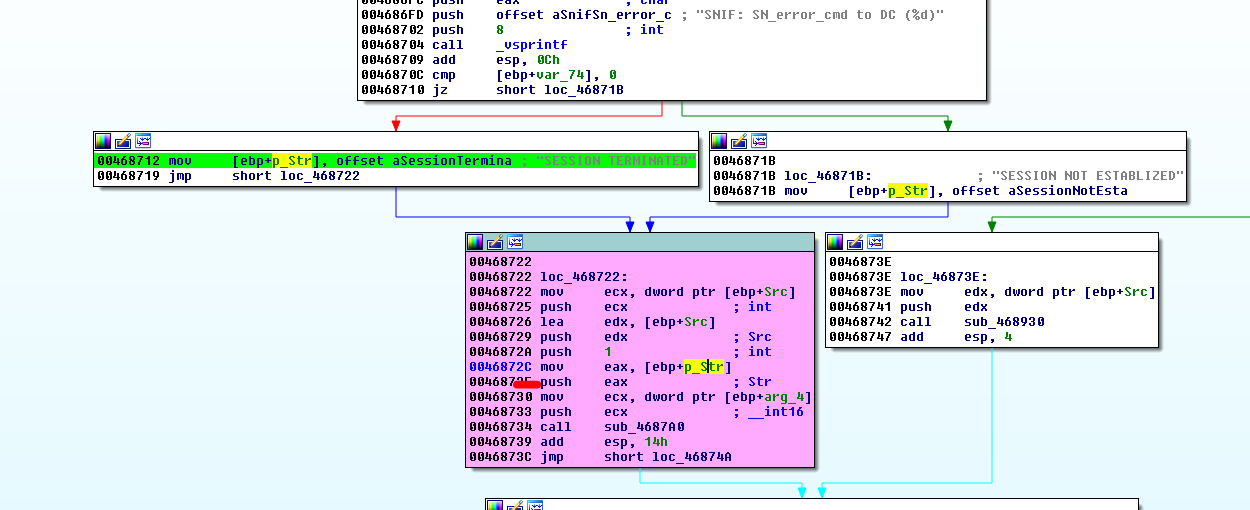The image size is (1250, 510).
Task: Click pencil edit icon on loc_46871B node
Action: coord(739,141)
